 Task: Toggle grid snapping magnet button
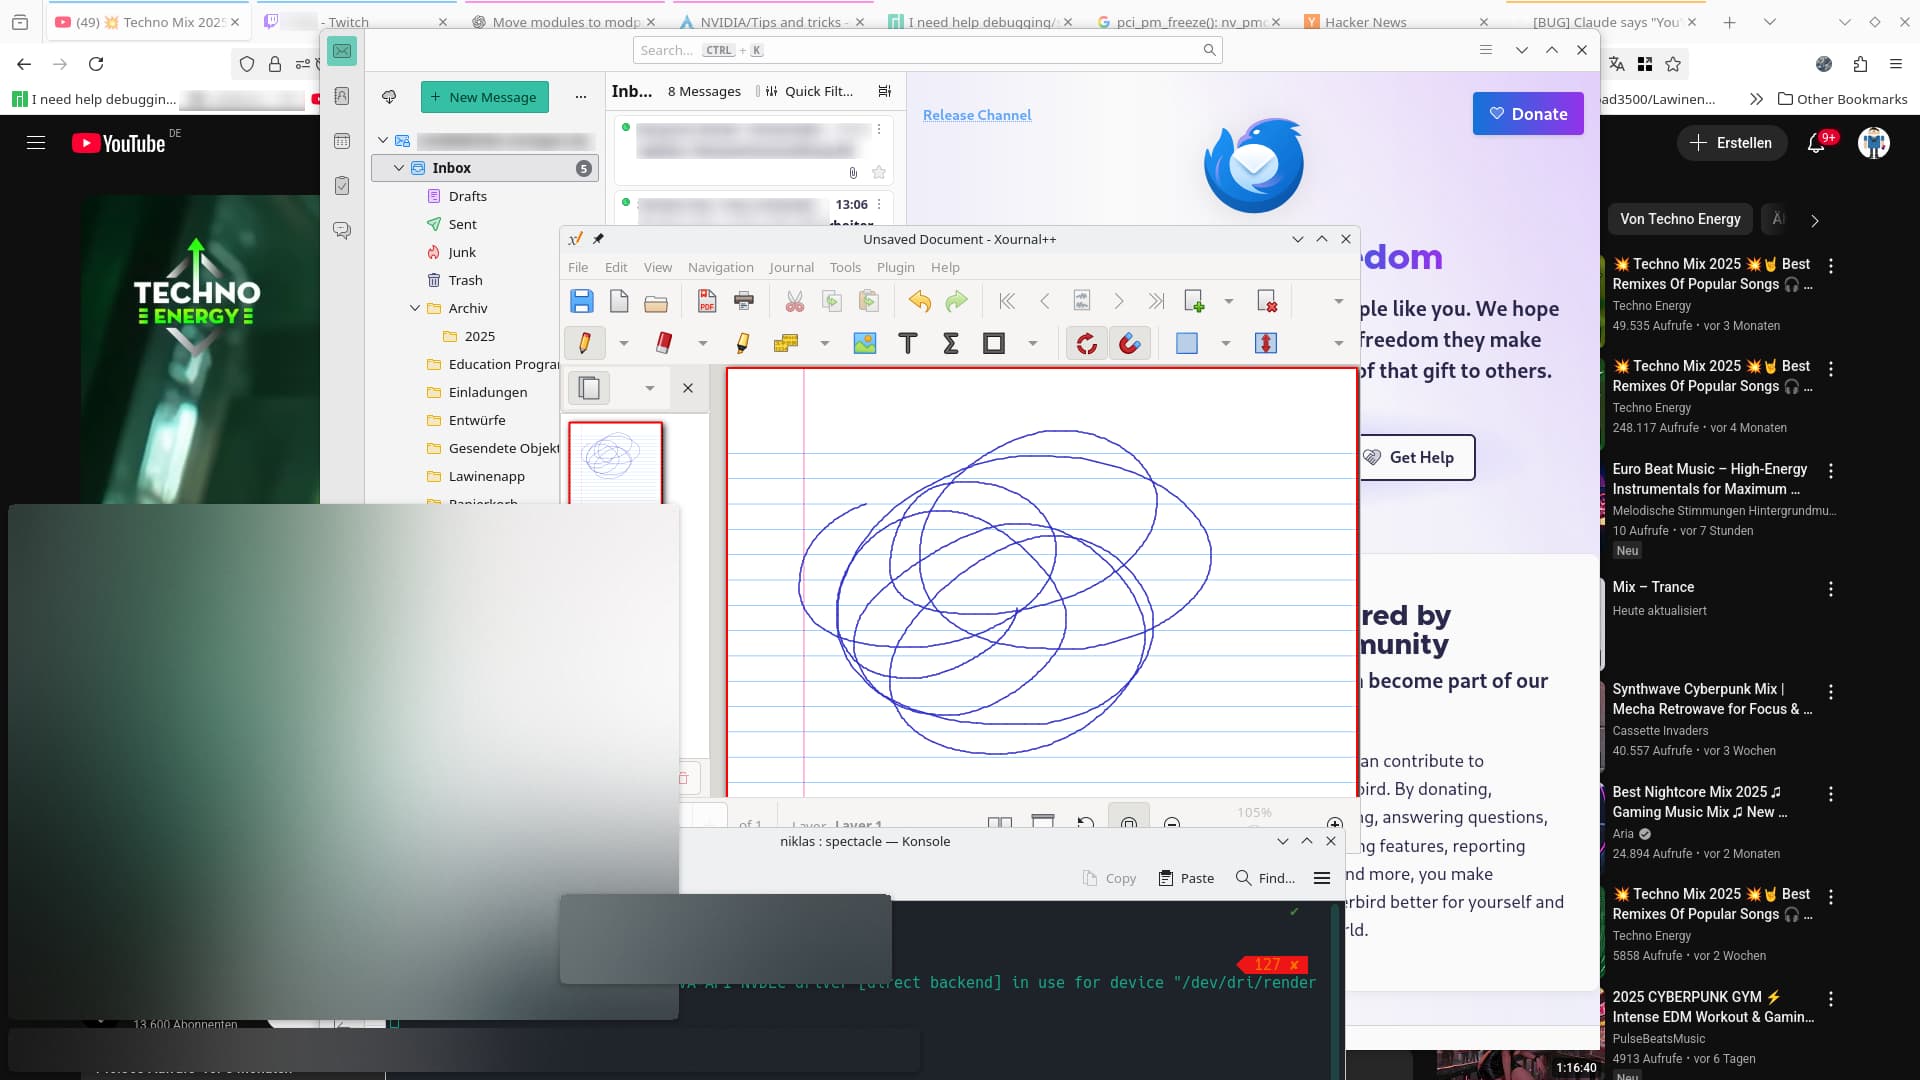click(x=1130, y=343)
